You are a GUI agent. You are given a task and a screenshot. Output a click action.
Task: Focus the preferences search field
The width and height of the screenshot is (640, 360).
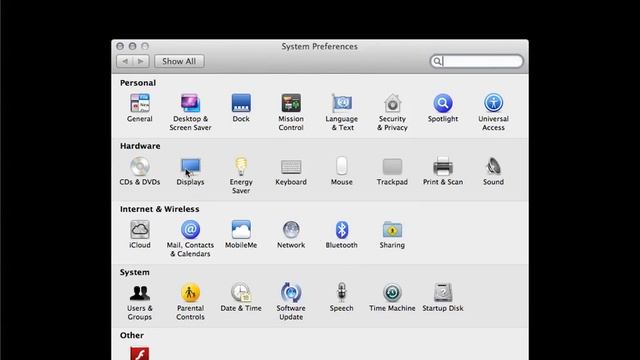coord(476,61)
